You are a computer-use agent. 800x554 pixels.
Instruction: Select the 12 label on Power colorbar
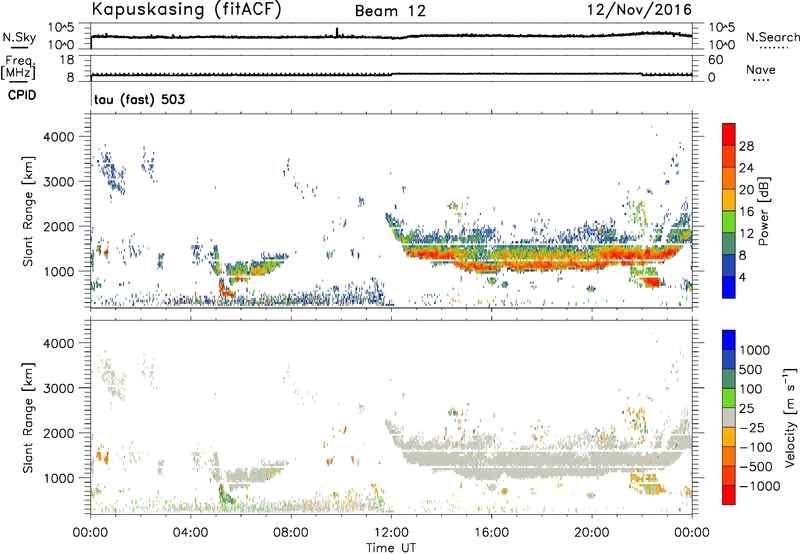(746, 234)
